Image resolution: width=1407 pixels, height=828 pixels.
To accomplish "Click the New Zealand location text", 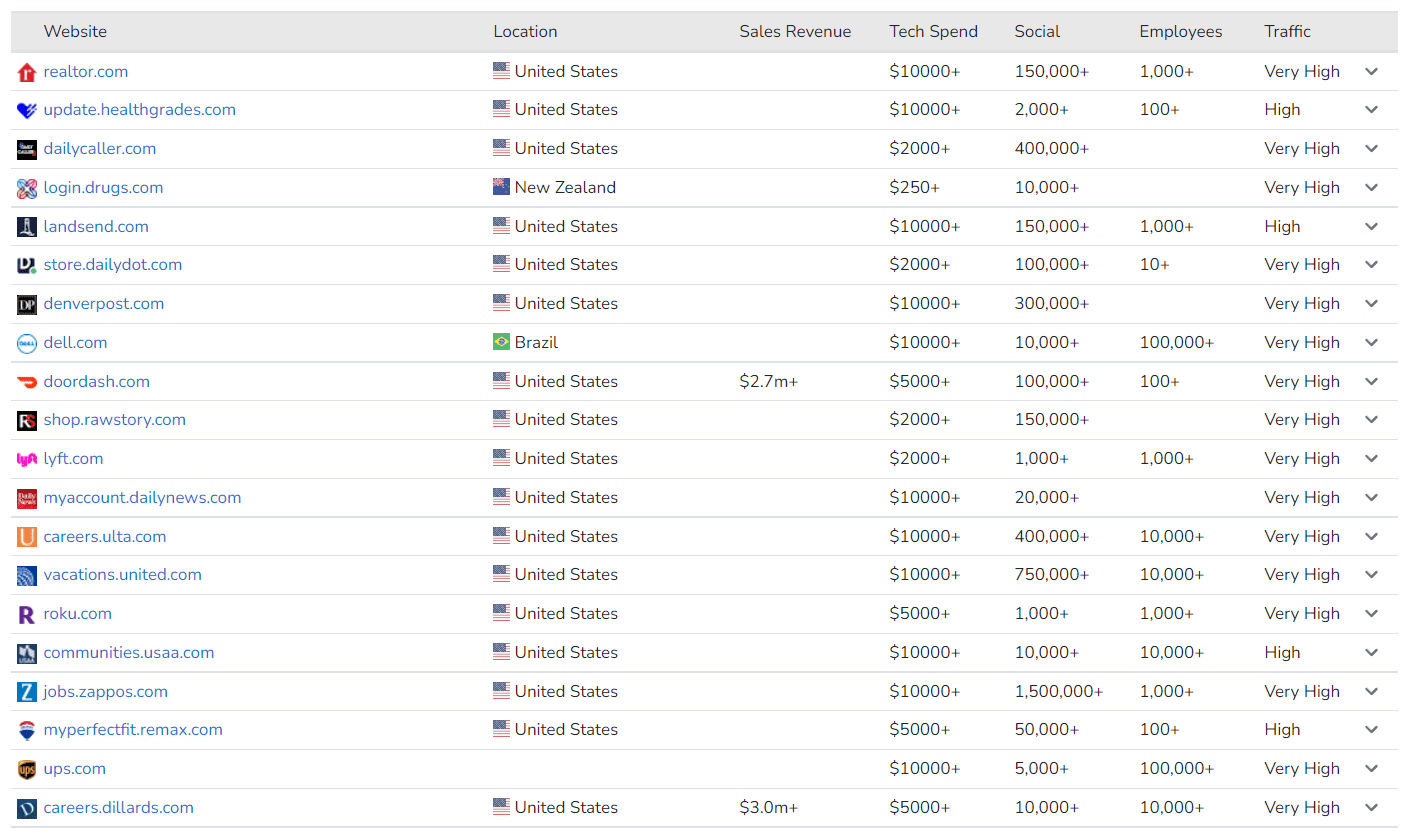I will coord(565,188).
